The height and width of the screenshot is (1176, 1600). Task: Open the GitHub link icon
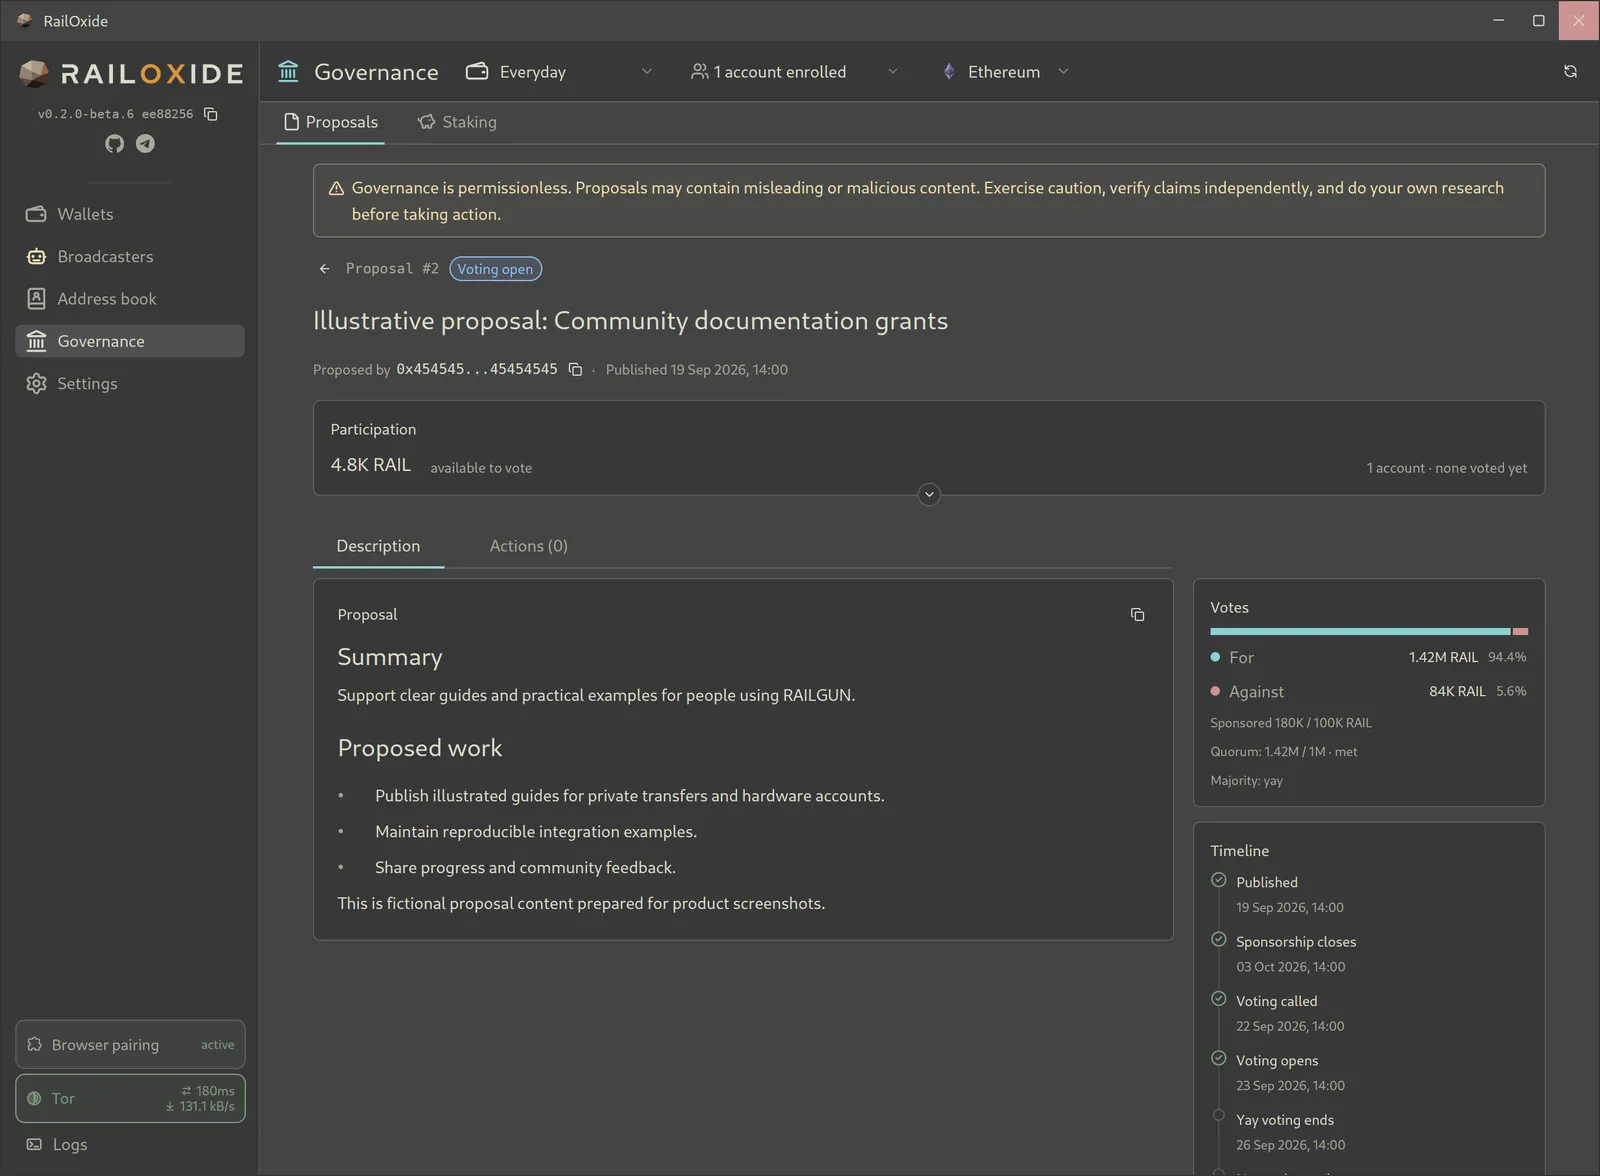click(115, 144)
